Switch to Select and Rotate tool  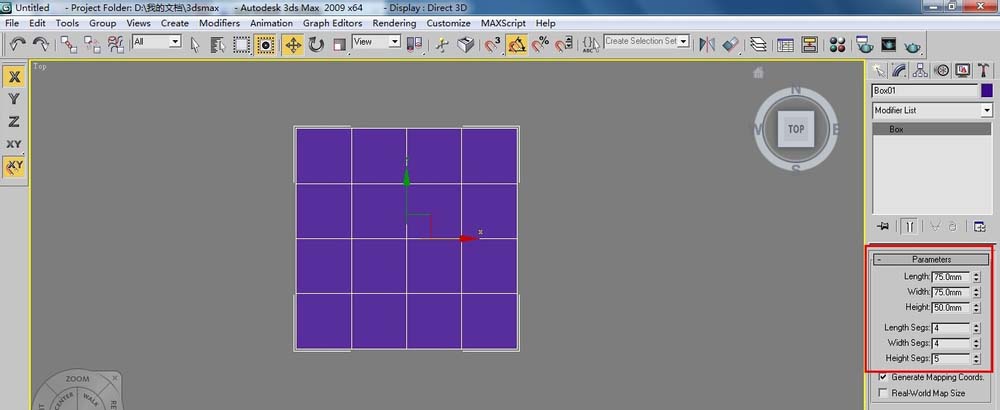pyautogui.click(x=316, y=44)
